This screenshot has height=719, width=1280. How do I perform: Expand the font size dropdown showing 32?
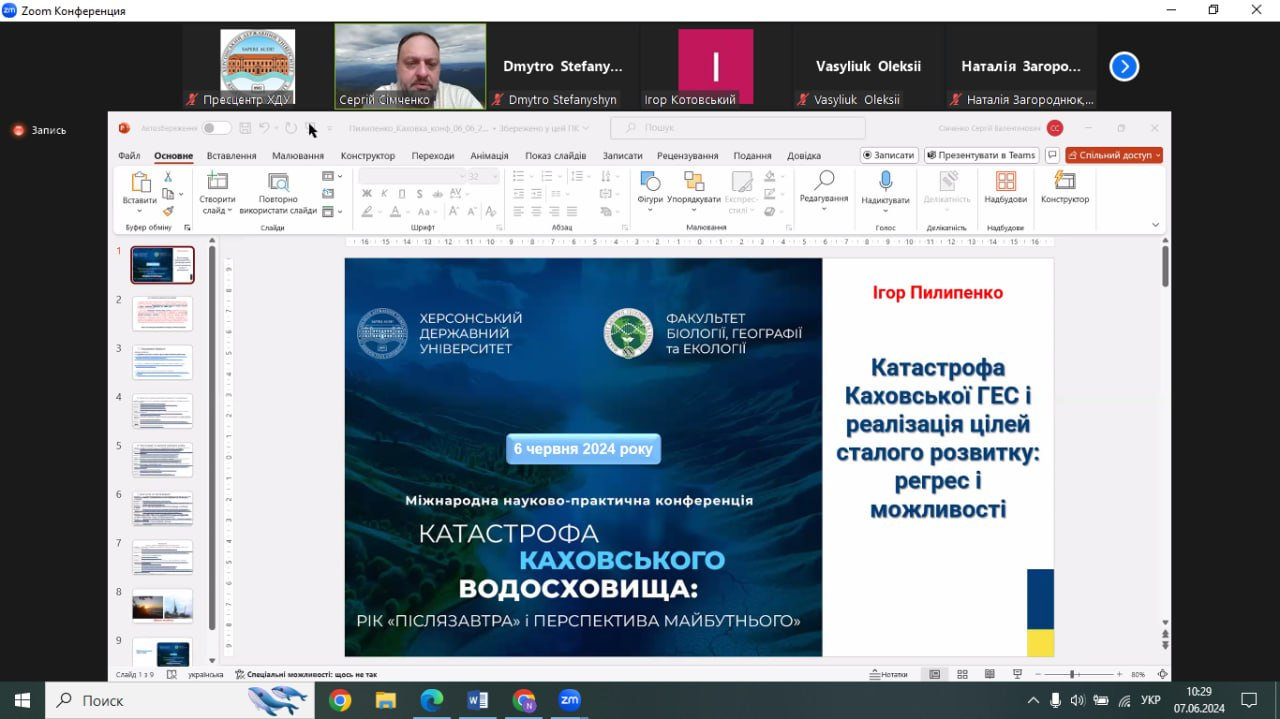pyautogui.click(x=496, y=176)
